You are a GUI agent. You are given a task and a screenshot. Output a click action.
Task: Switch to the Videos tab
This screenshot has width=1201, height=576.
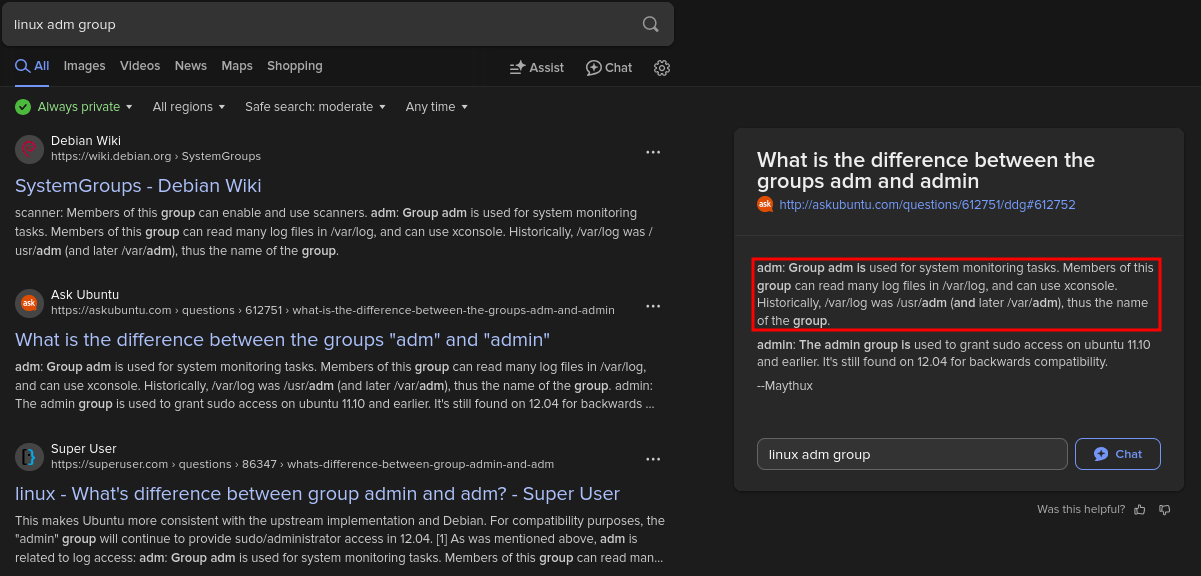click(140, 66)
